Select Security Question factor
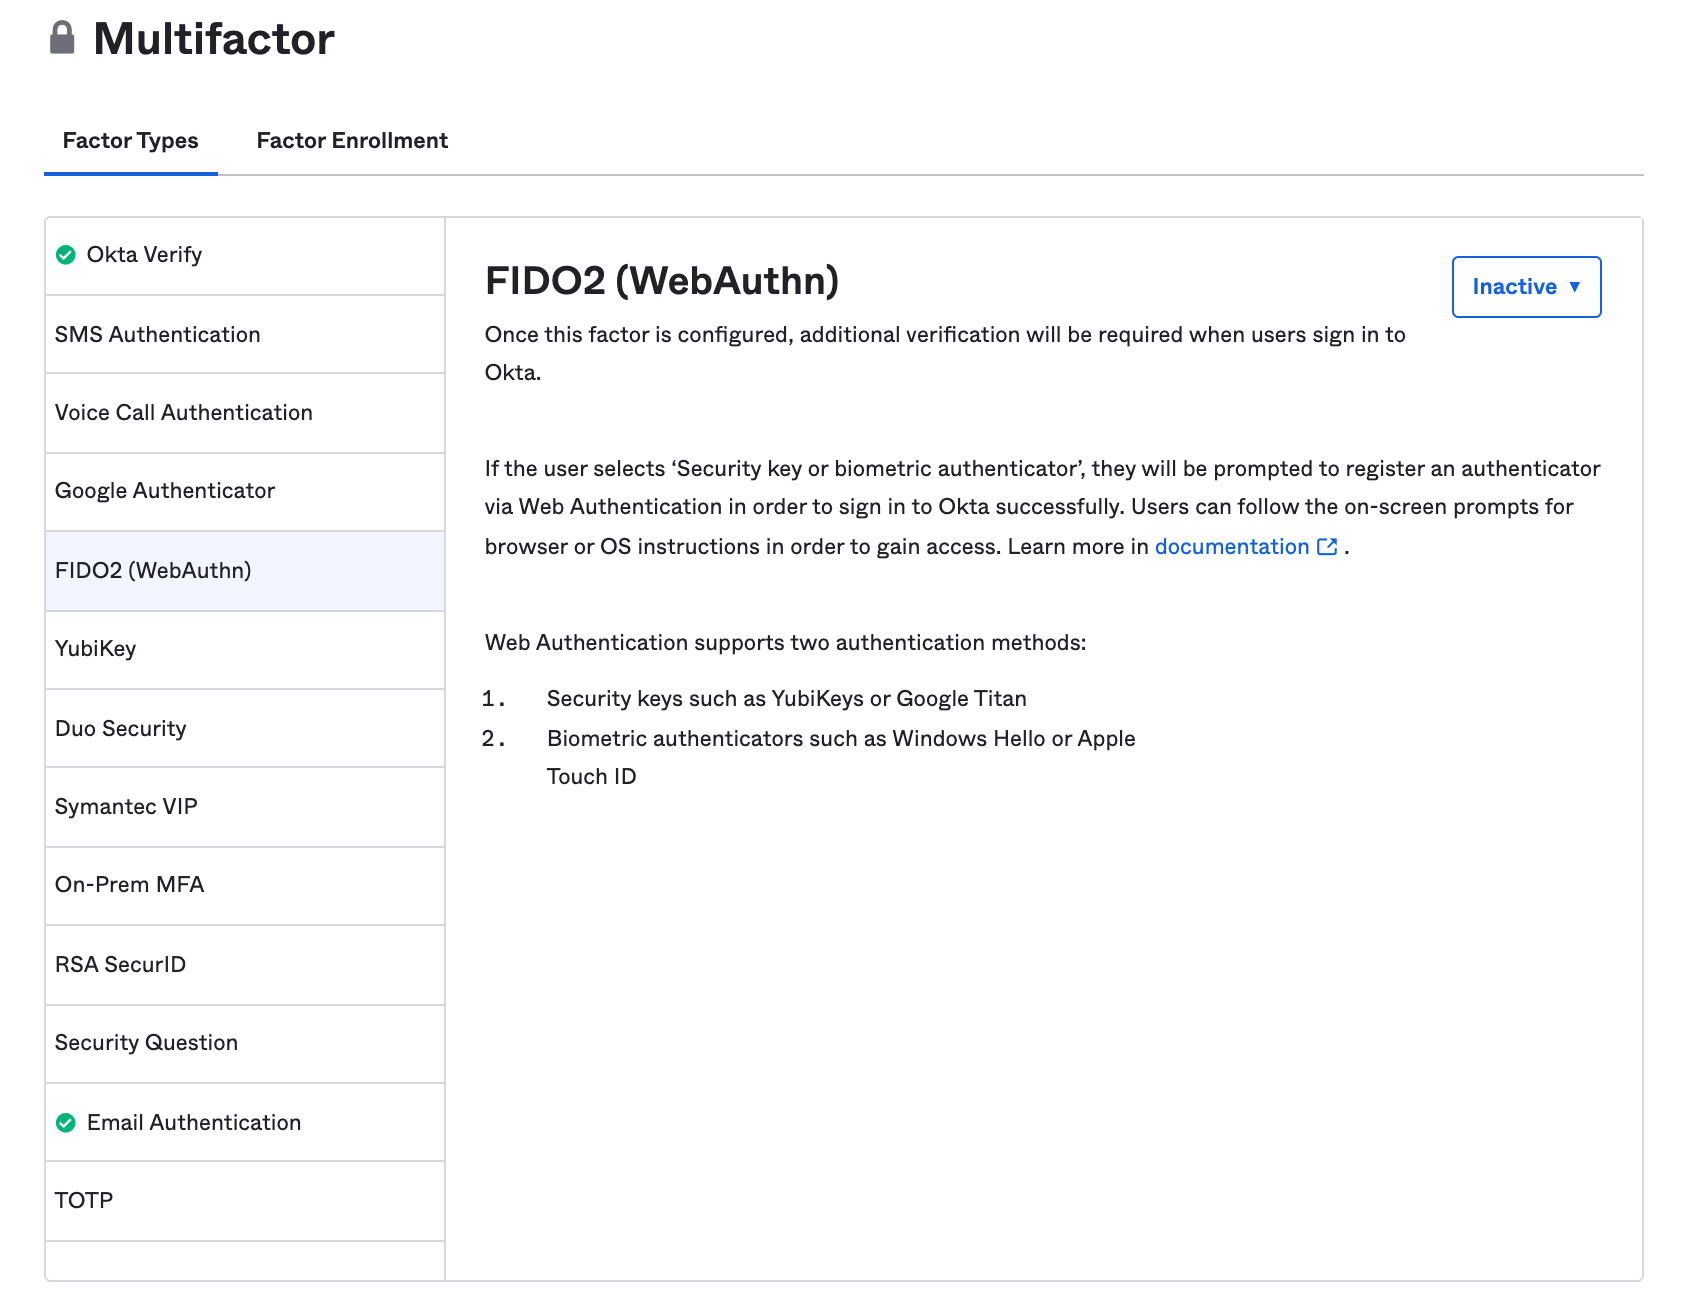This screenshot has height=1298, width=1684. point(146,1043)
